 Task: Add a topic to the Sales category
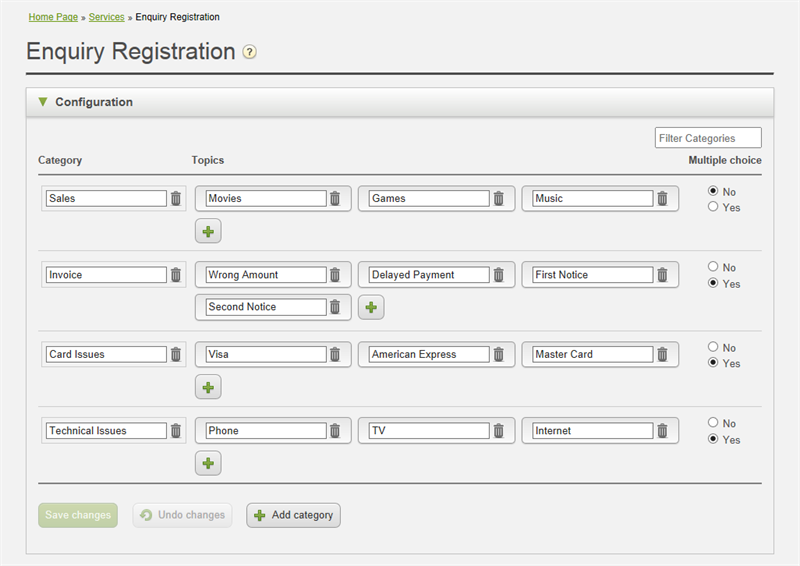click(x=208, y=231)
